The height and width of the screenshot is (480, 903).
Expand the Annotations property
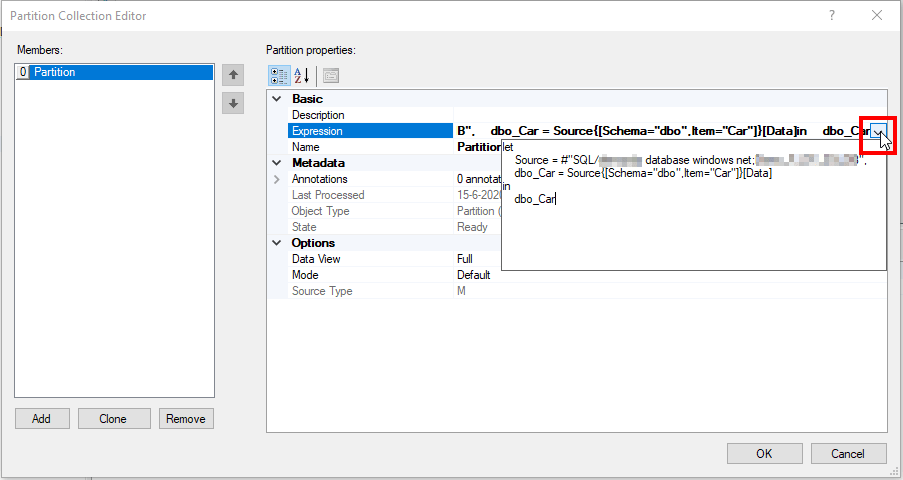pyautogui.click(x=277, y=179)
